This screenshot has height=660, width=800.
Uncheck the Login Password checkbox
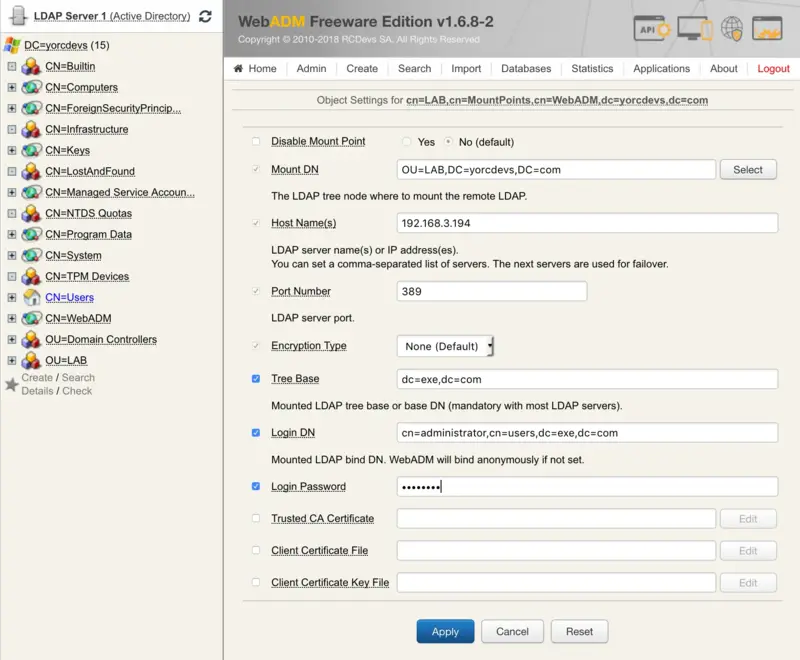tap(256, 486)
